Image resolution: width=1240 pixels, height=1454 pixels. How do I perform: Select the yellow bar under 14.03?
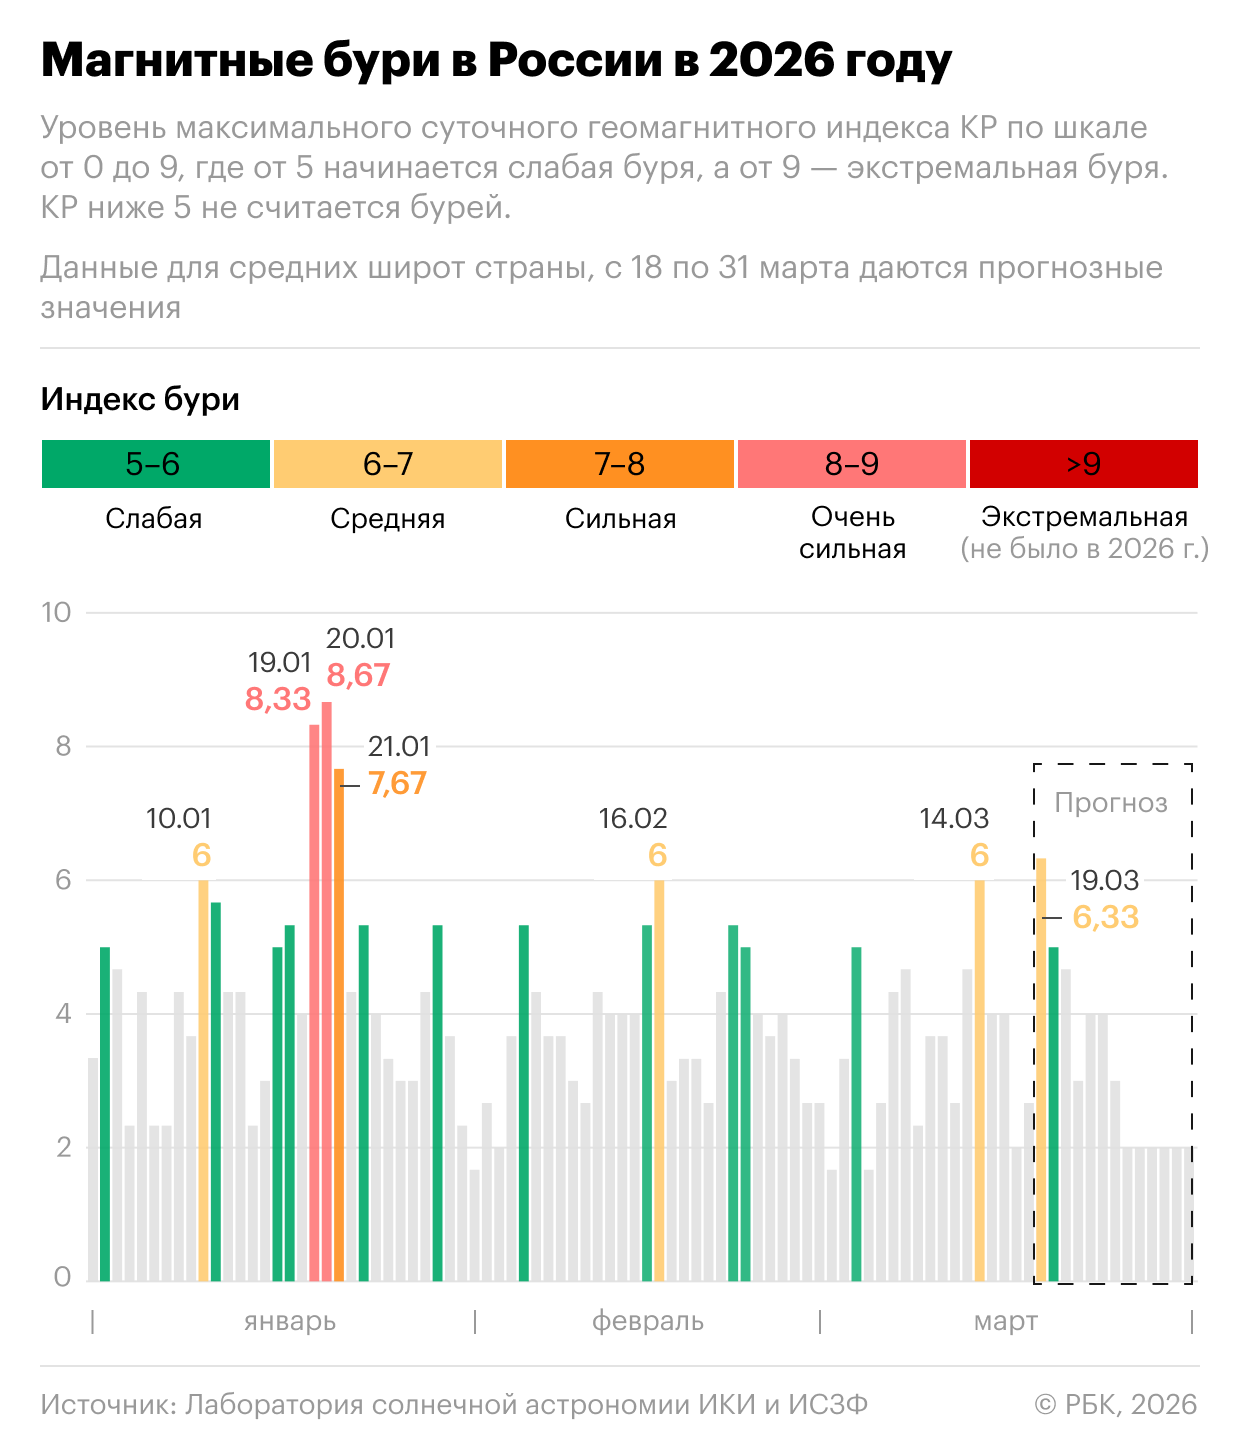[x=980, y=1080]
